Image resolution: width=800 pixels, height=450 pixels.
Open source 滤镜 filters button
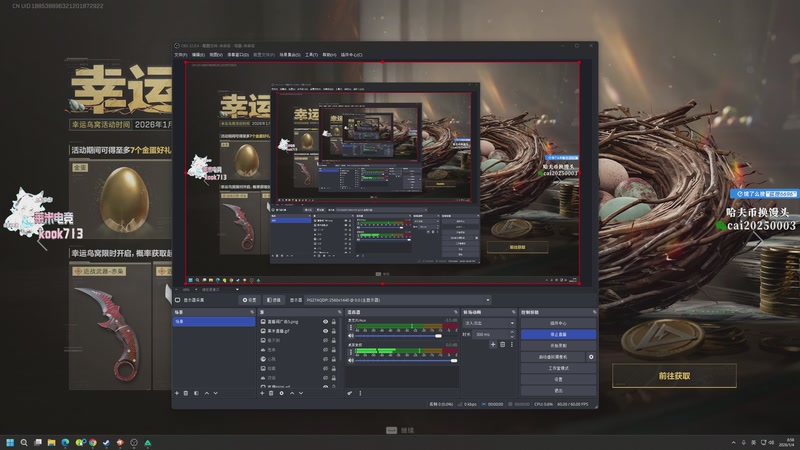[x=274, y=300]
